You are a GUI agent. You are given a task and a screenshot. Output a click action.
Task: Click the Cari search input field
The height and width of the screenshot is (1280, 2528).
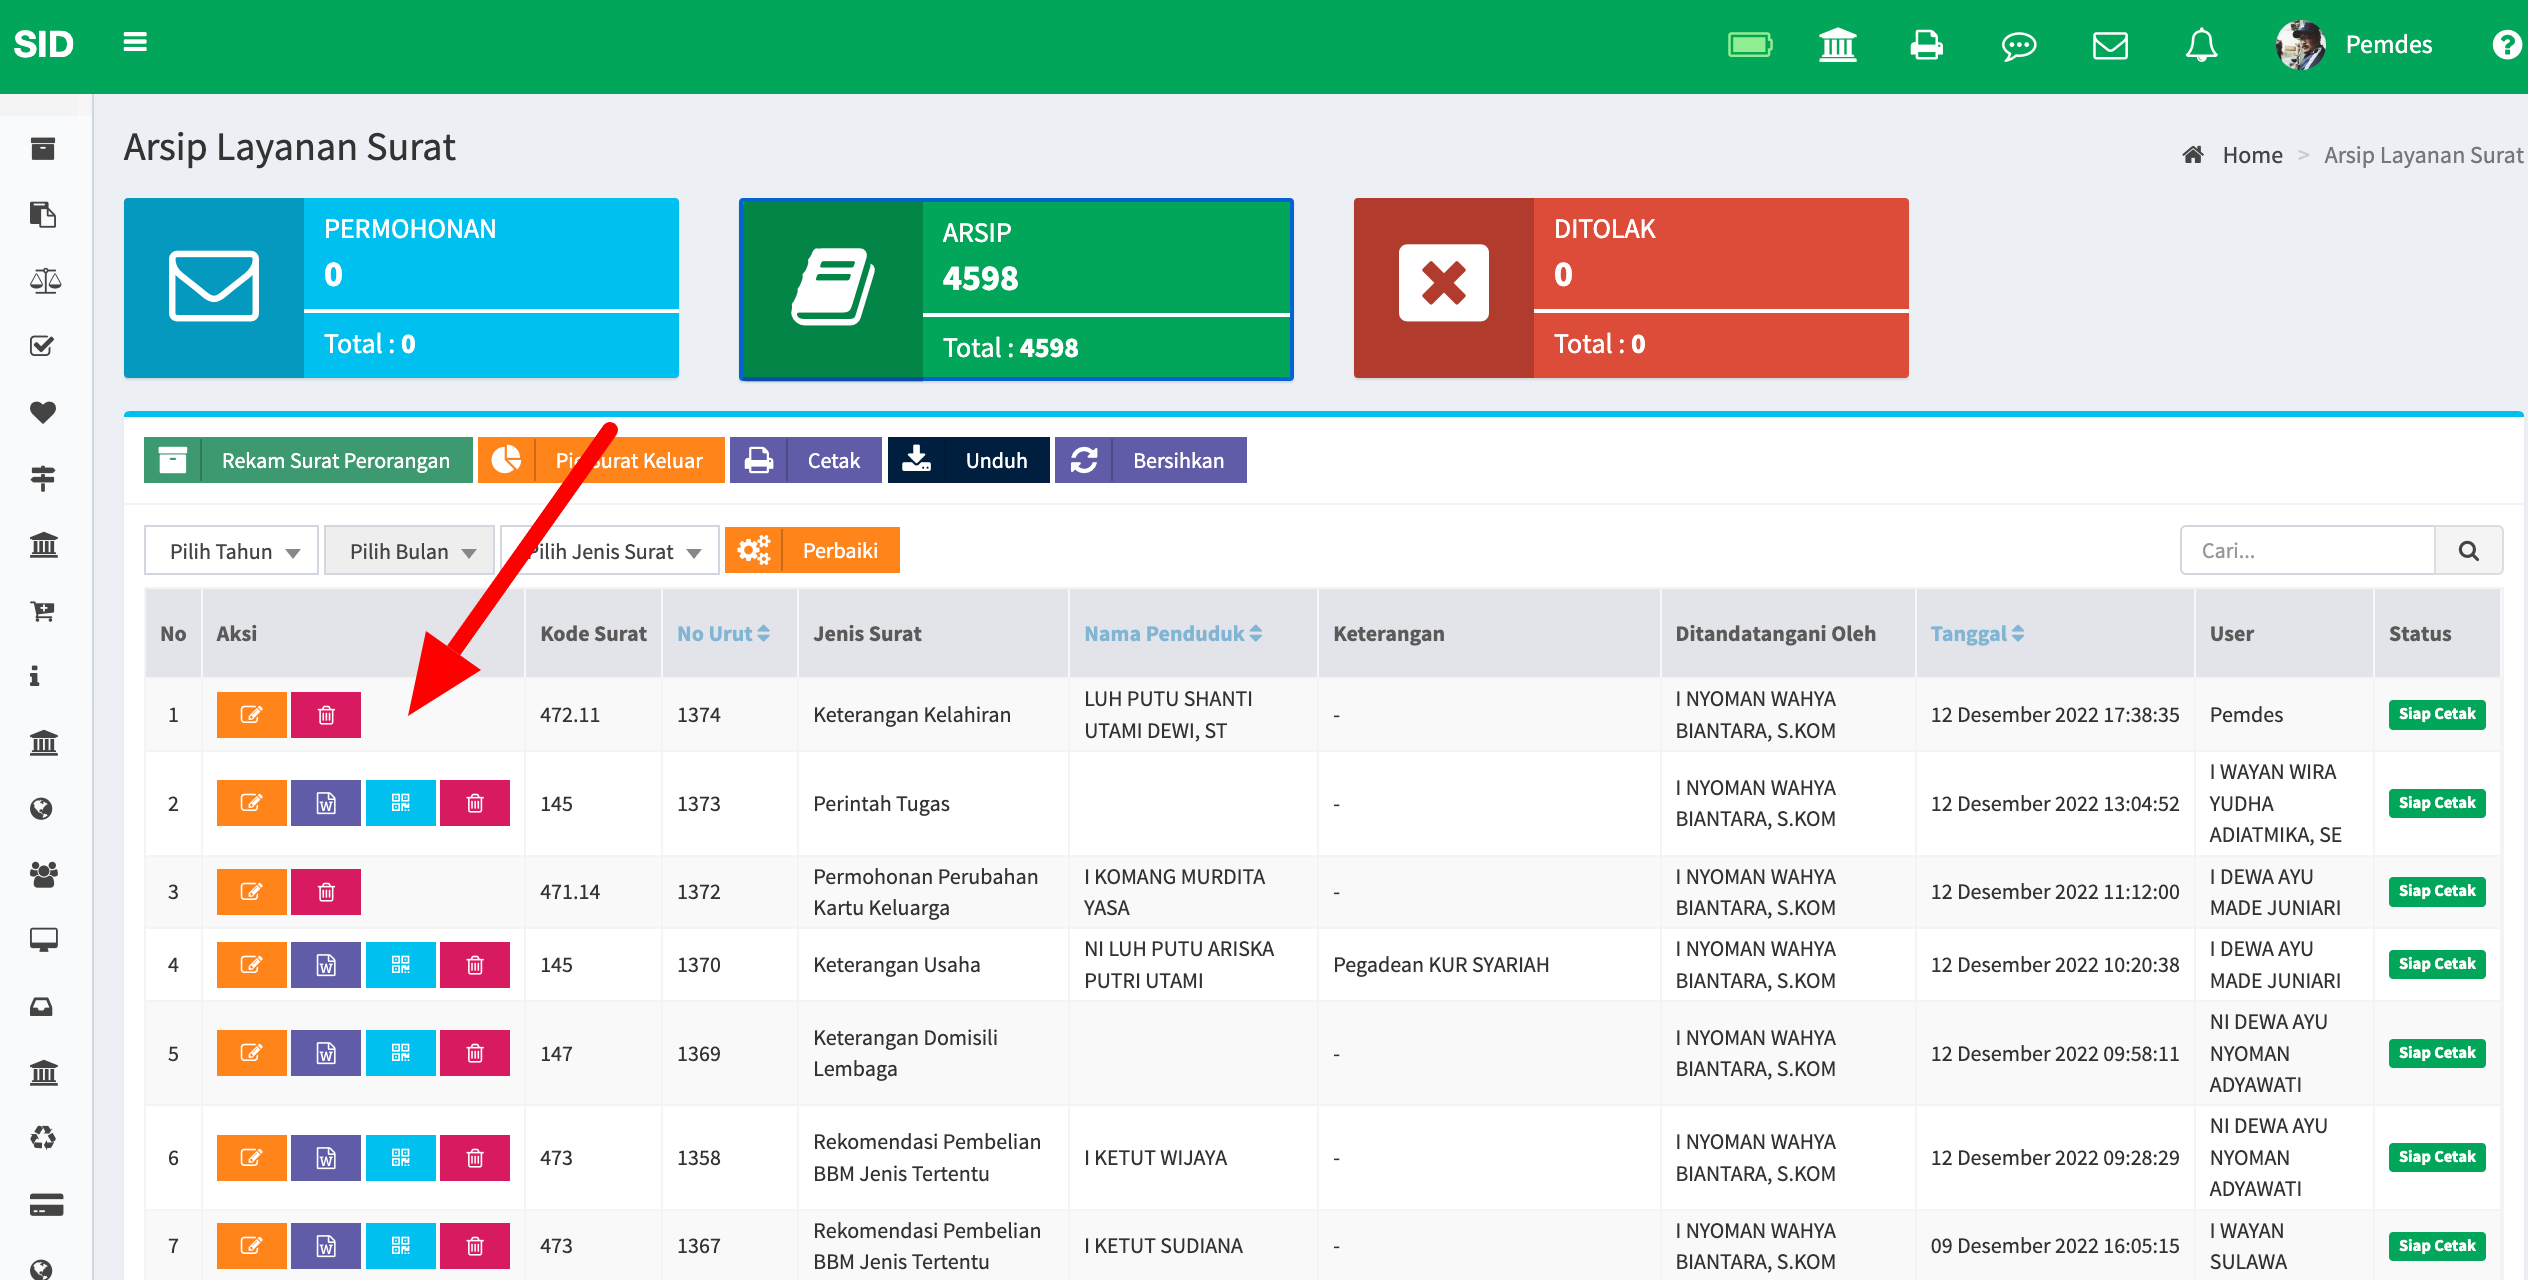(2307, 550)
